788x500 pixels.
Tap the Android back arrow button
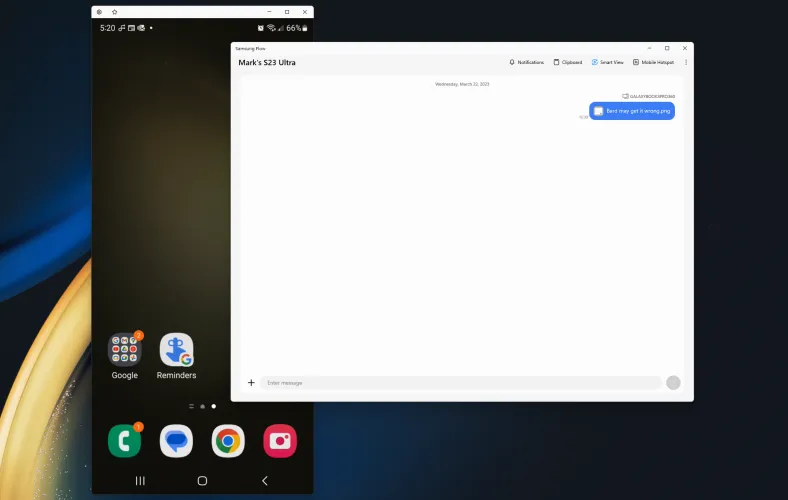click(x=265, y=481)
